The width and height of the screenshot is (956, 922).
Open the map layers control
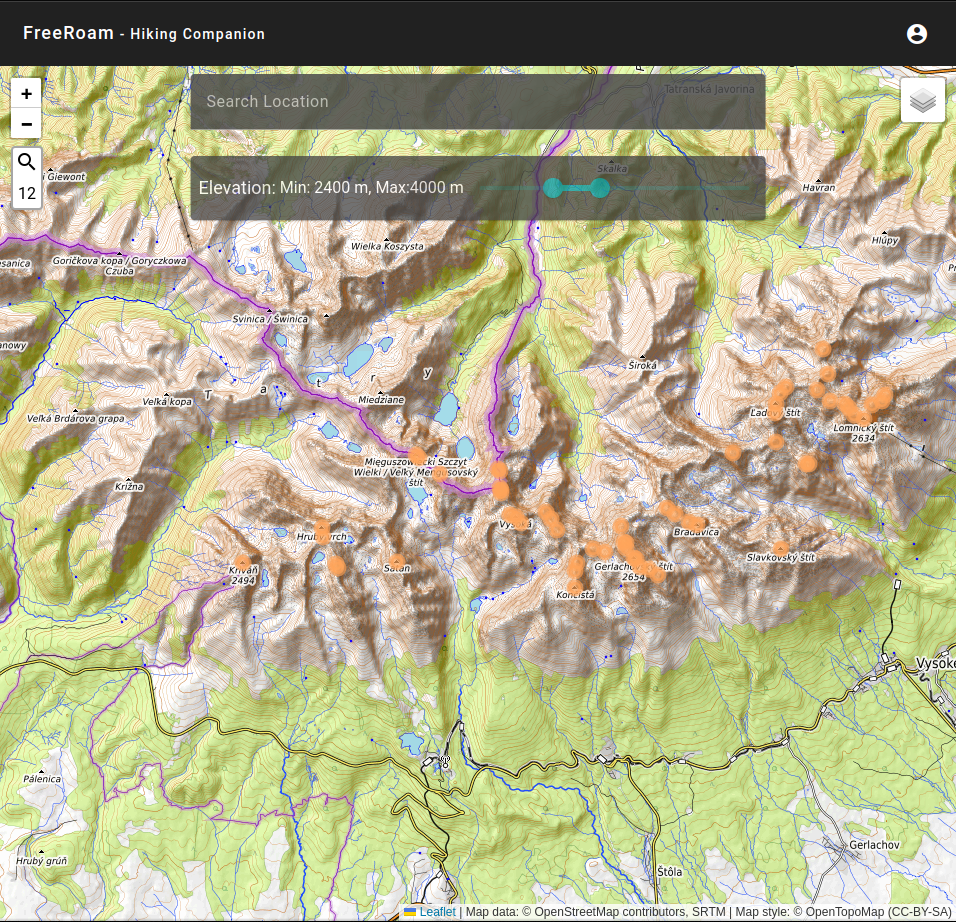tap(922, 101)
